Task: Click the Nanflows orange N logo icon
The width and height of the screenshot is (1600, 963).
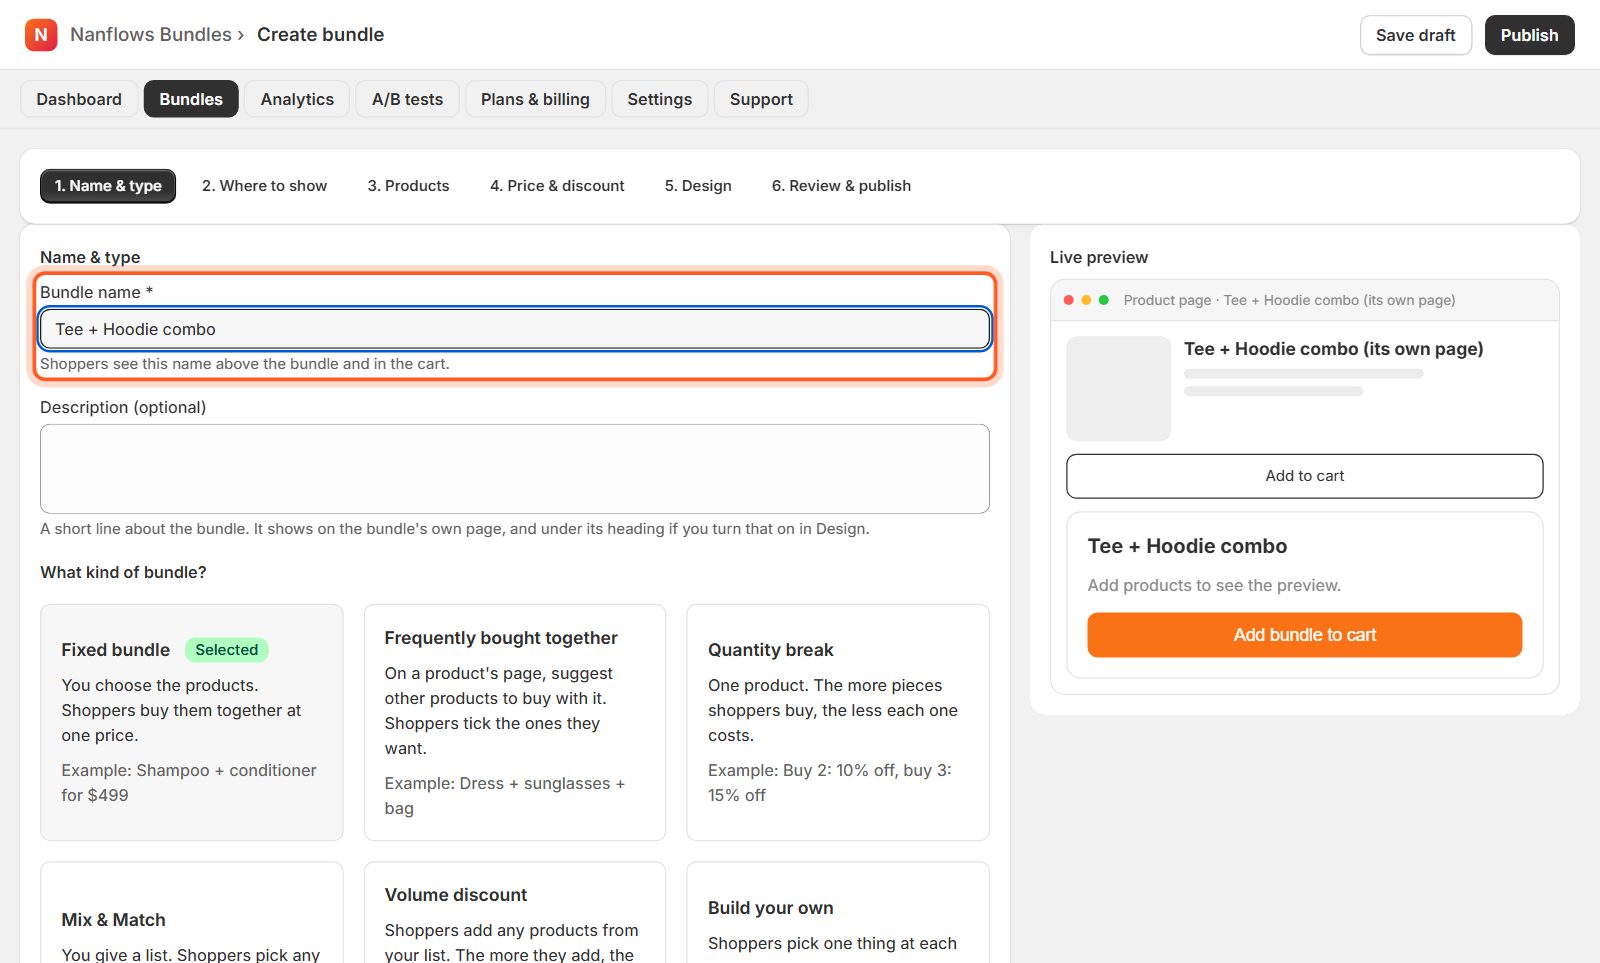Action: click(x=41, y=35)
